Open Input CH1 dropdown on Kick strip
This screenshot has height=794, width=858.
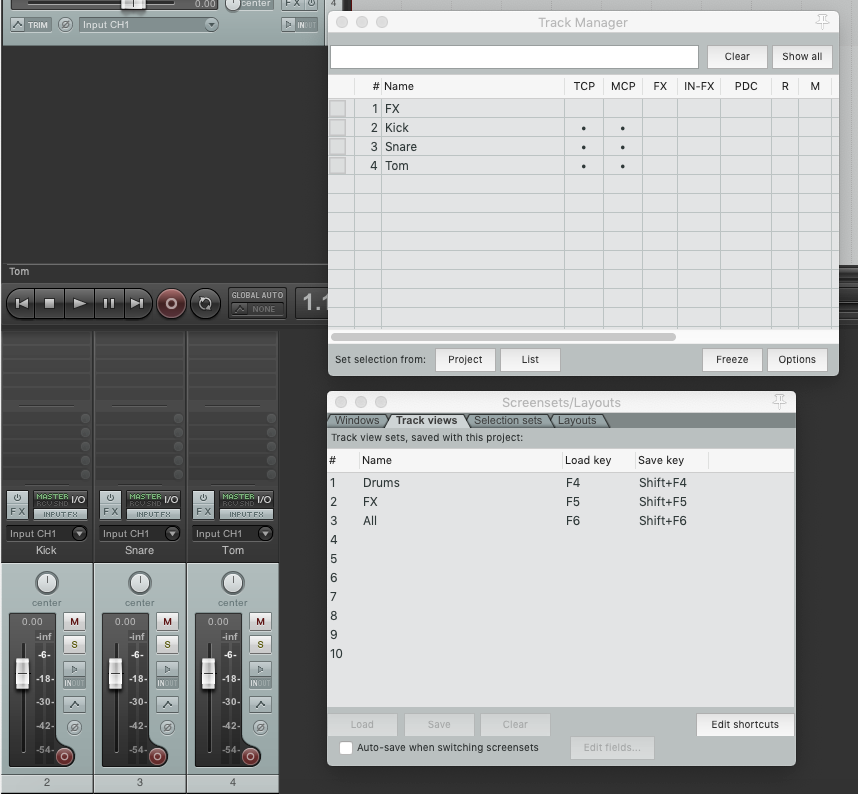(x=47, y=533)
